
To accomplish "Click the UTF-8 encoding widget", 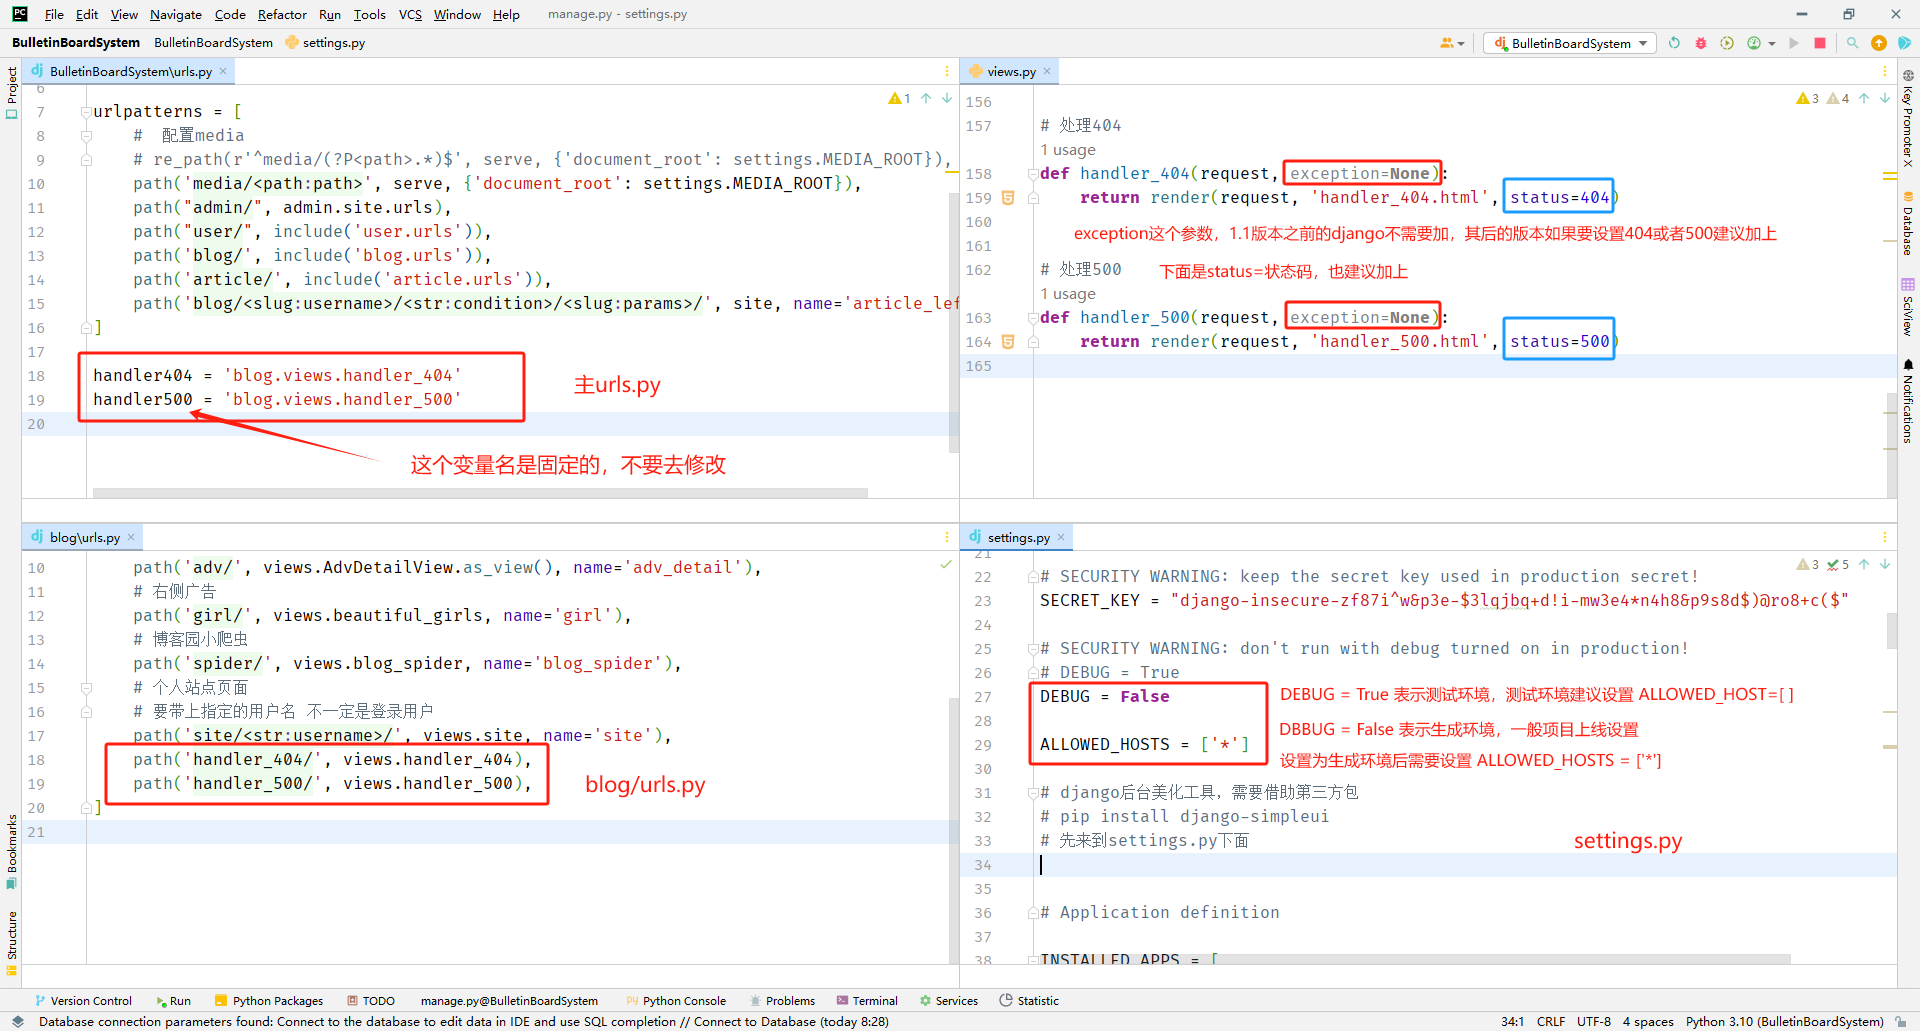I will click(x=1594, y=1021).
